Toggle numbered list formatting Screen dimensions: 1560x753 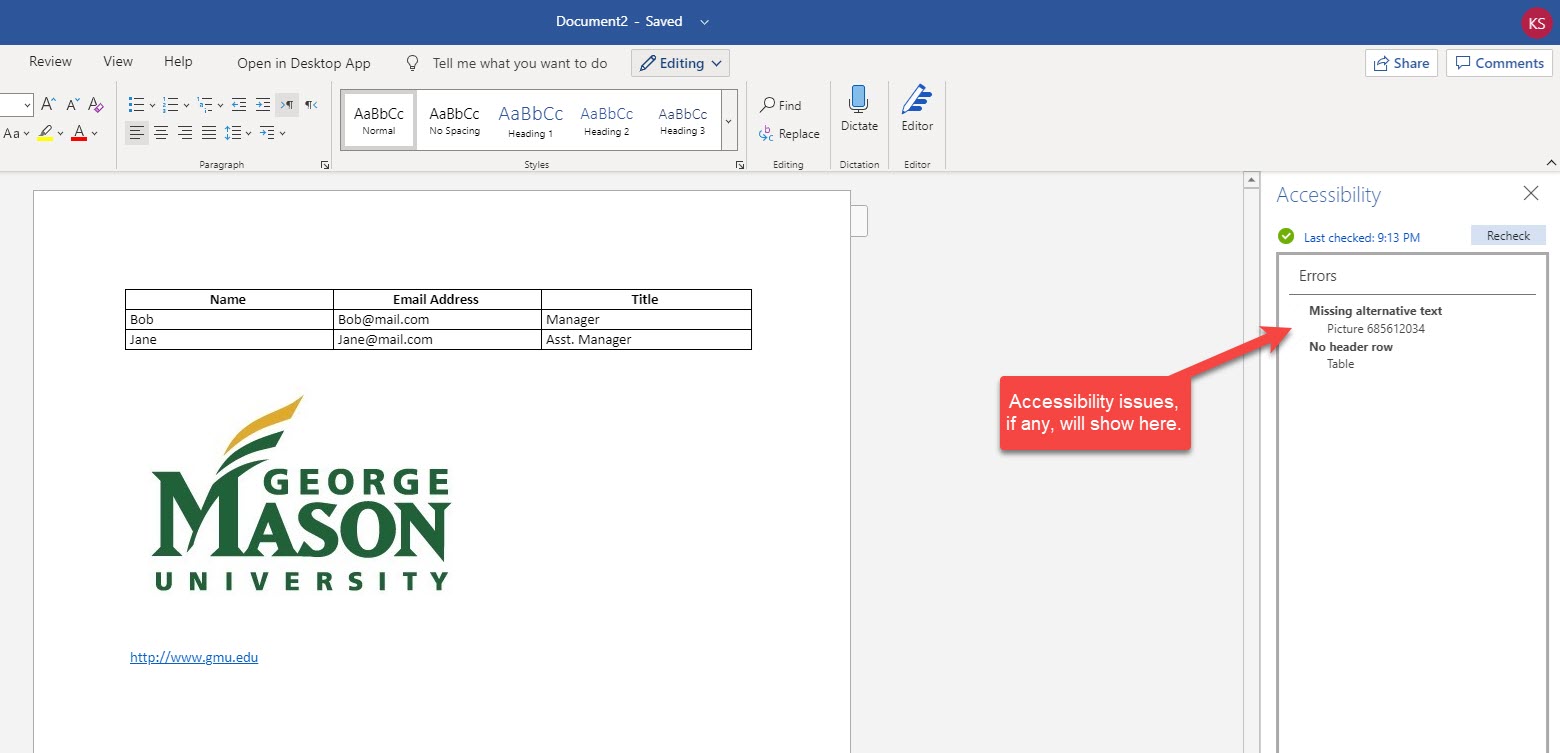click(170, 104)
